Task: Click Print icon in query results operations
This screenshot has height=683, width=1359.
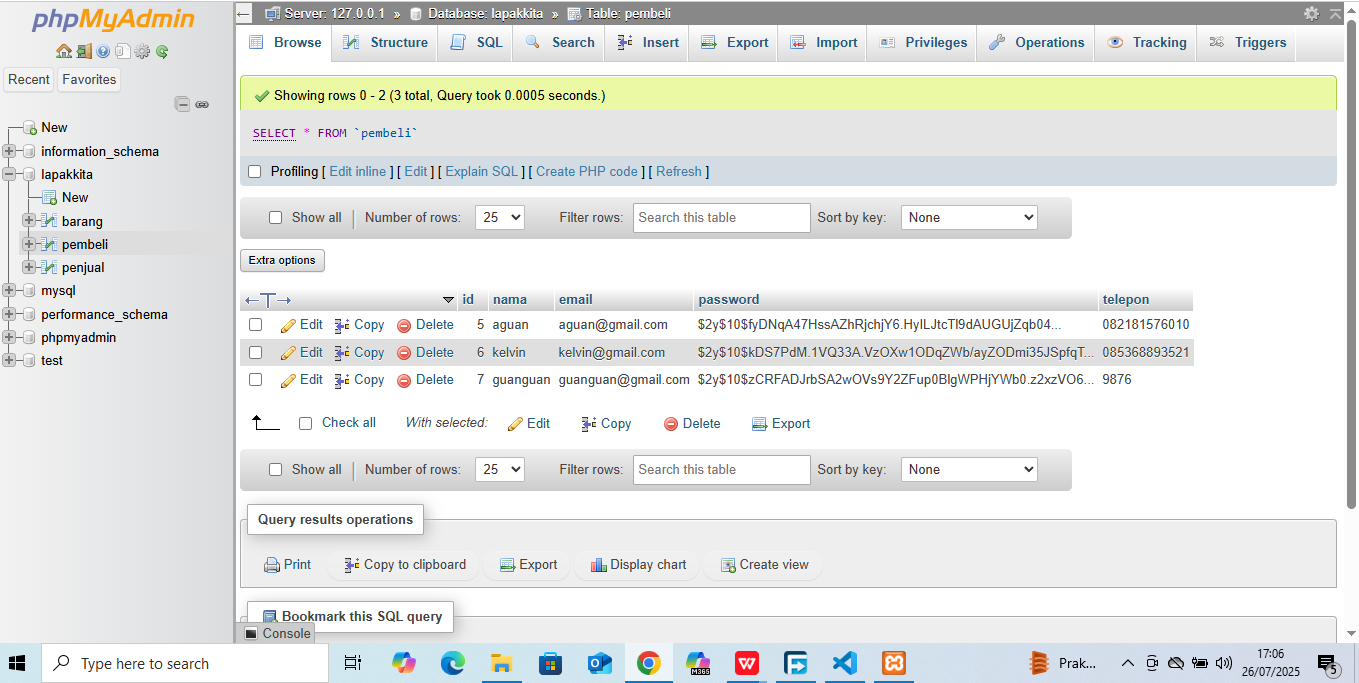Action: 272,565
